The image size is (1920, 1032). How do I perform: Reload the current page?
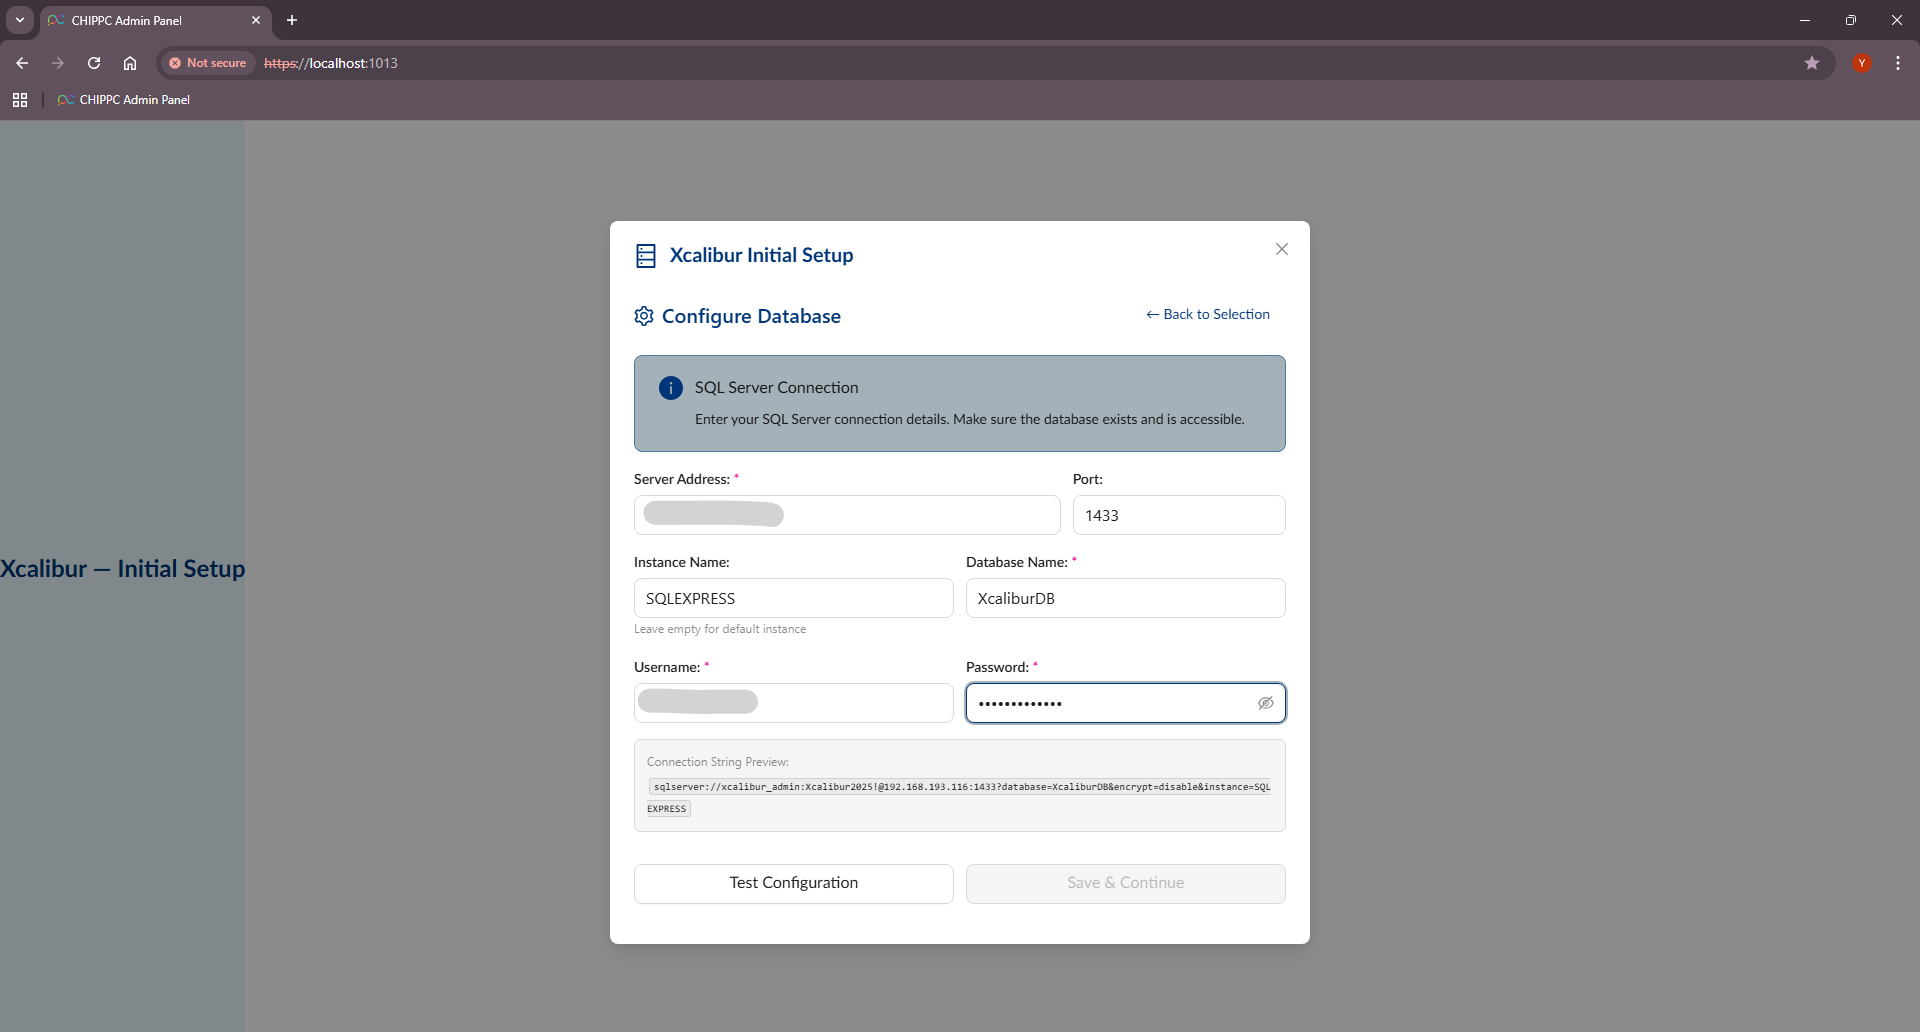coord(94,63)
